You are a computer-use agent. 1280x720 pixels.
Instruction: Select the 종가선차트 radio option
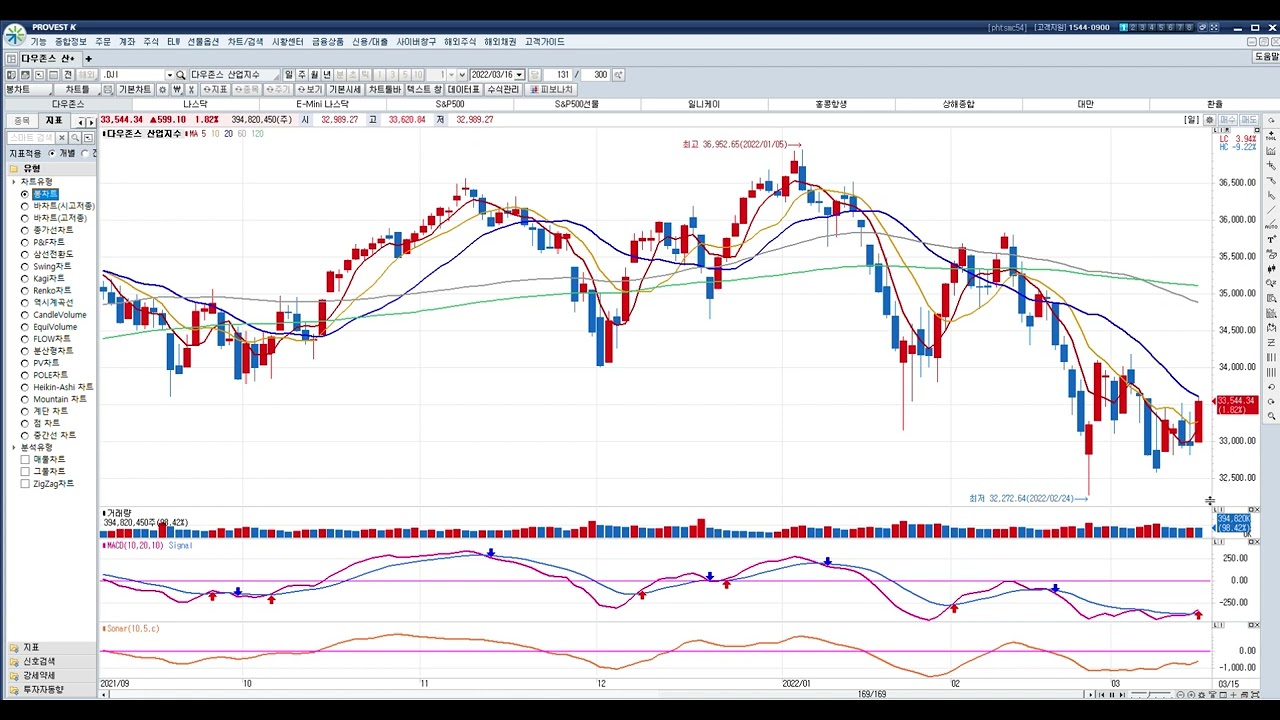point(25,230)
